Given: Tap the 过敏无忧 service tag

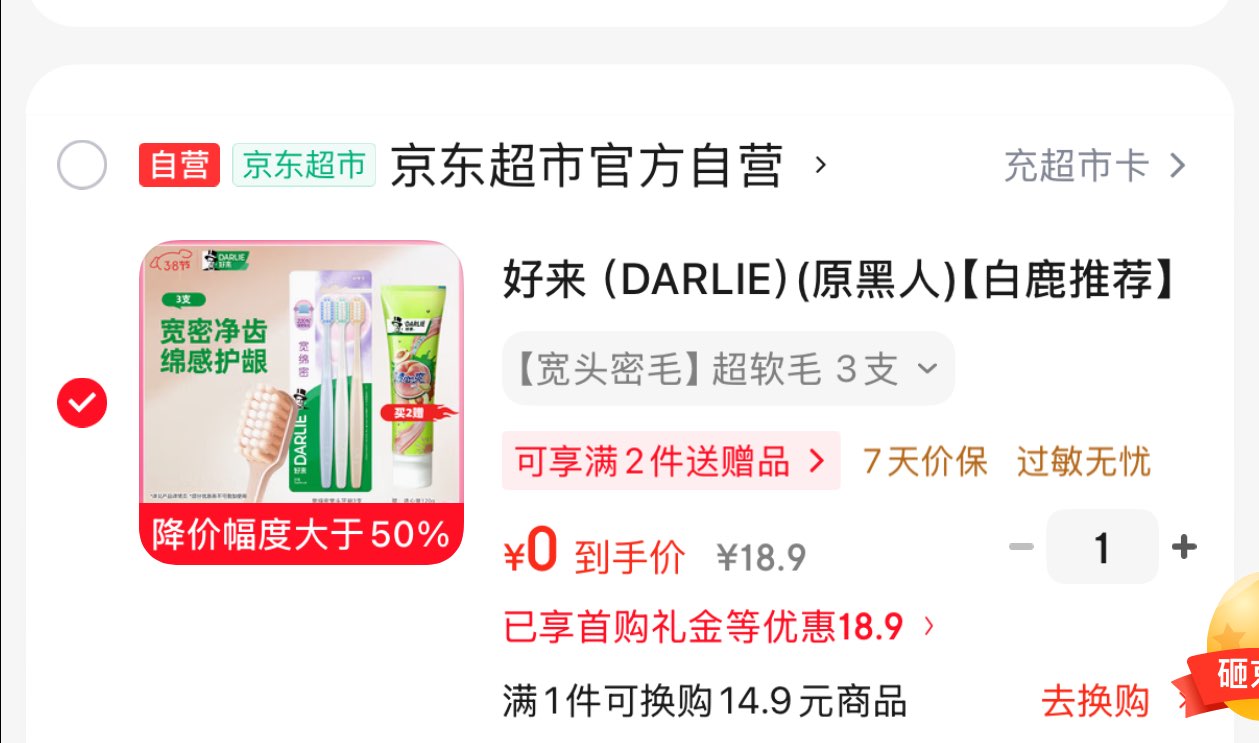Looking at the screenshot, I should (x=1084, y=462).
